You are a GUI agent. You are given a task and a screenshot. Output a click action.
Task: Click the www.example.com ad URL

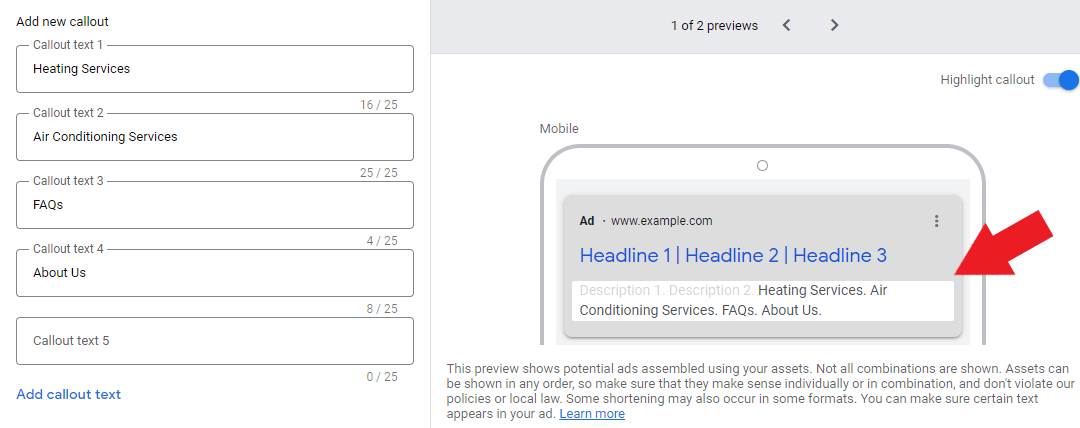pos(662,221)
